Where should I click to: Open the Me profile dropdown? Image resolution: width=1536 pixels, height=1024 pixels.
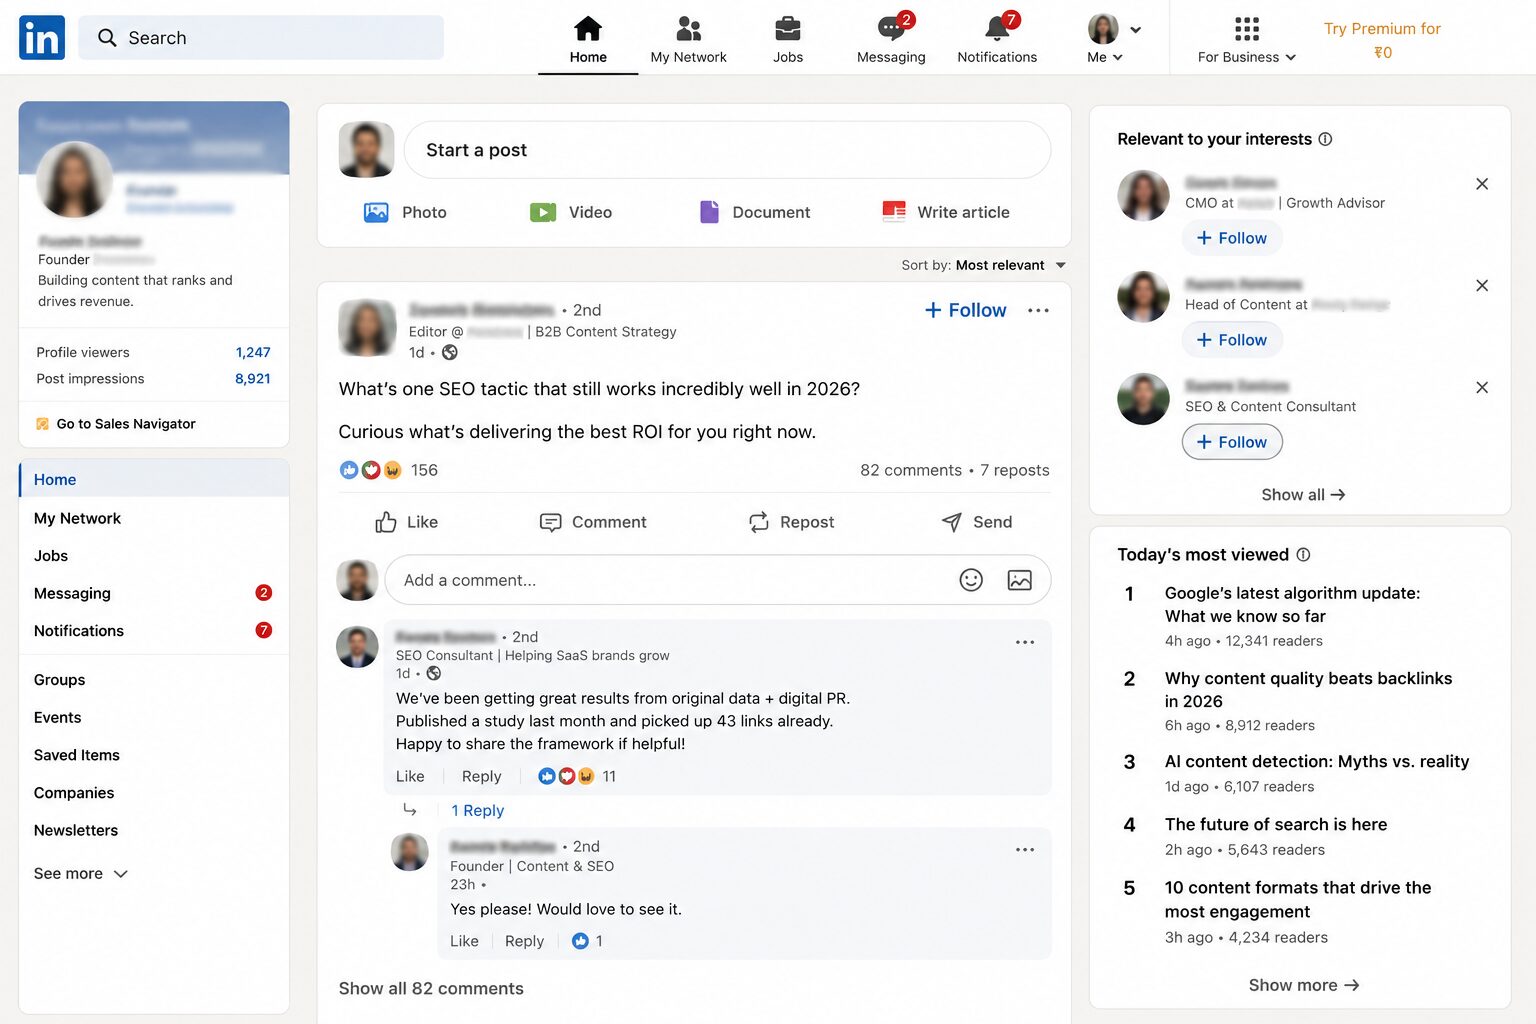[x=1113, y=39]
